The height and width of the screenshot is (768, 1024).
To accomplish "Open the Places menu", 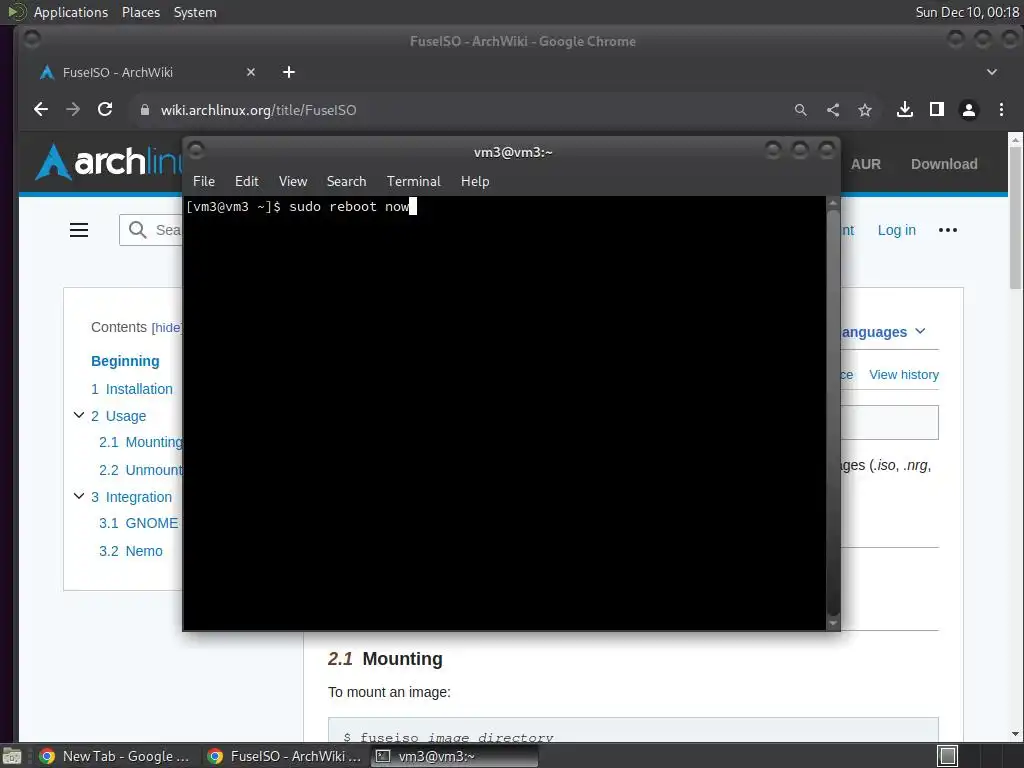I will point(140,12).
